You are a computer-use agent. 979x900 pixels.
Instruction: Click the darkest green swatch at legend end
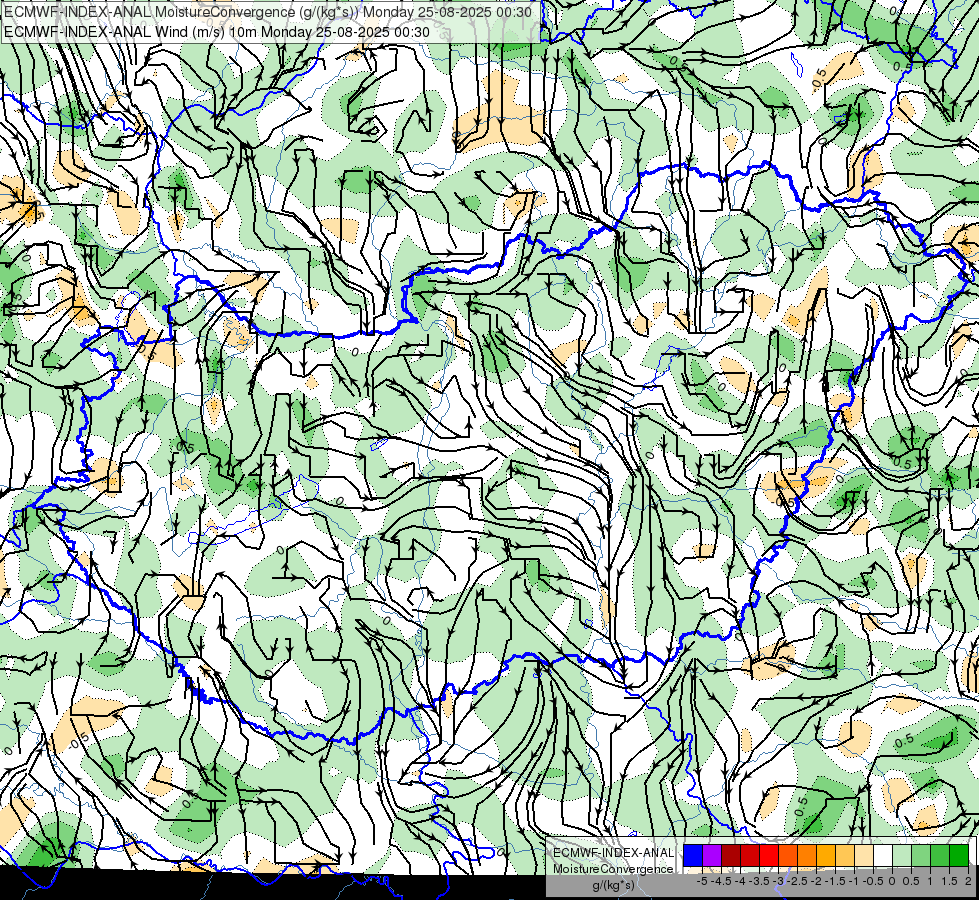click(959, 855)
